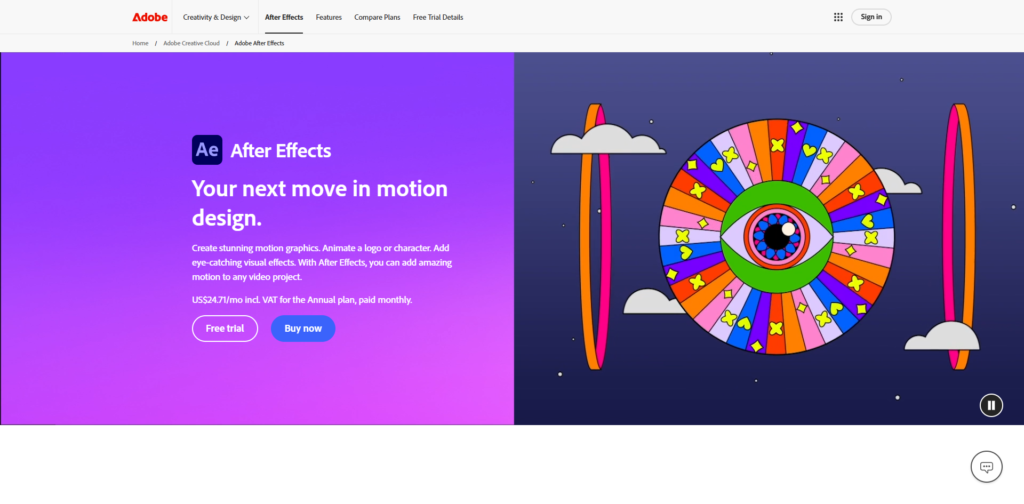Open the chat support bubble icon
The width and height of the screenshot is (1024, 504).
tap(986, 467)
